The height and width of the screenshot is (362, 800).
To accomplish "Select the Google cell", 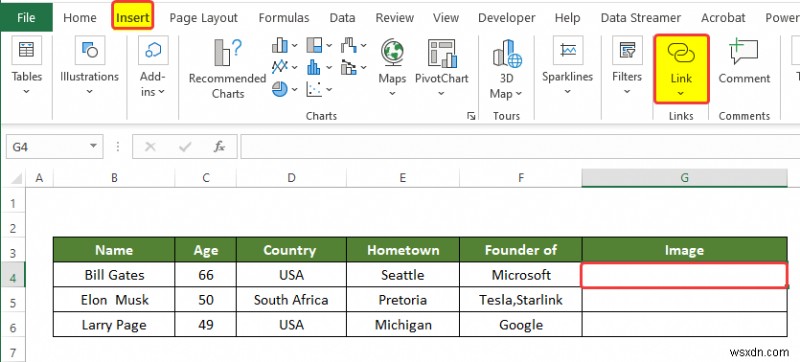I will coord(521,325).
